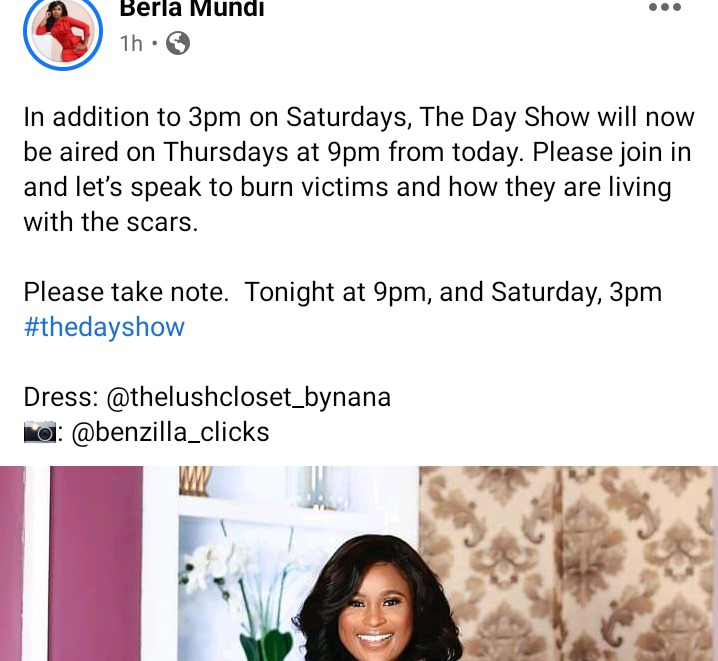718x661 pixels.
Task: Tap the 'Please take note' sentence
Action: [126, 292]
